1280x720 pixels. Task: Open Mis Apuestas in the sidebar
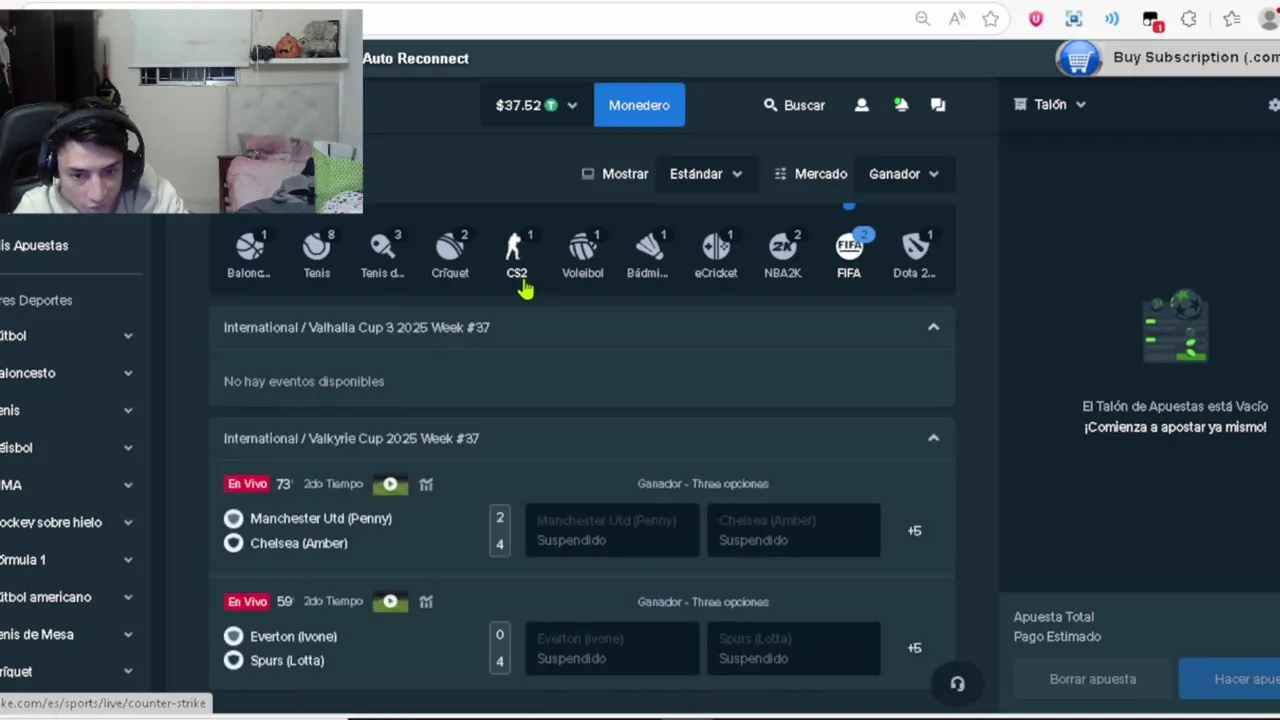(x=34, y=245)
